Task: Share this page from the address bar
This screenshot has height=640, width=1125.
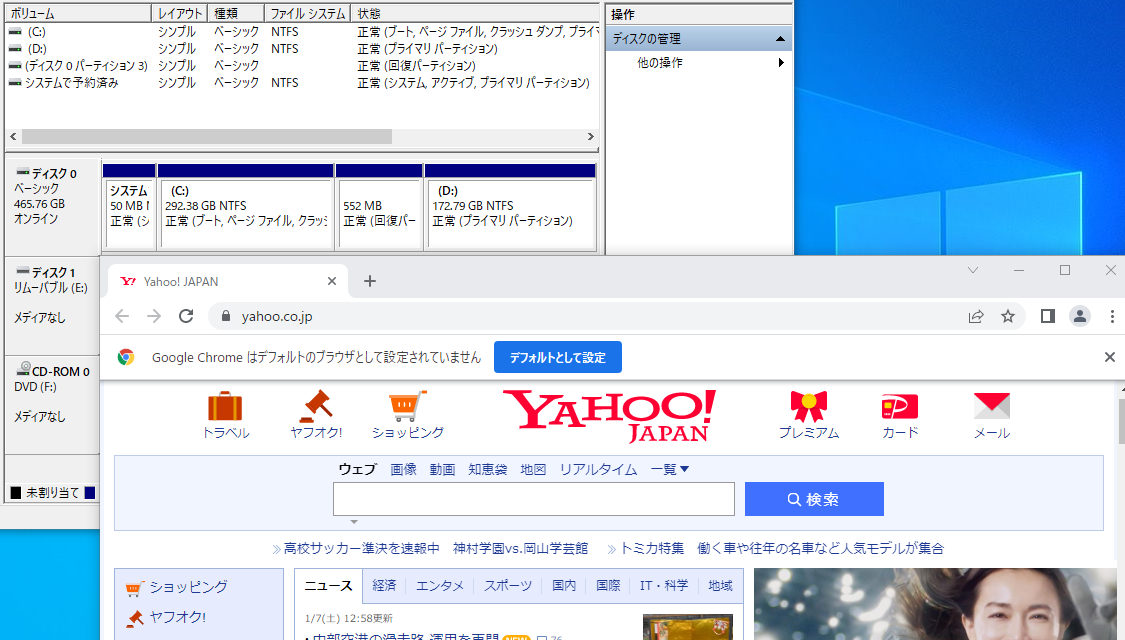Action: (x=976, y=316)
